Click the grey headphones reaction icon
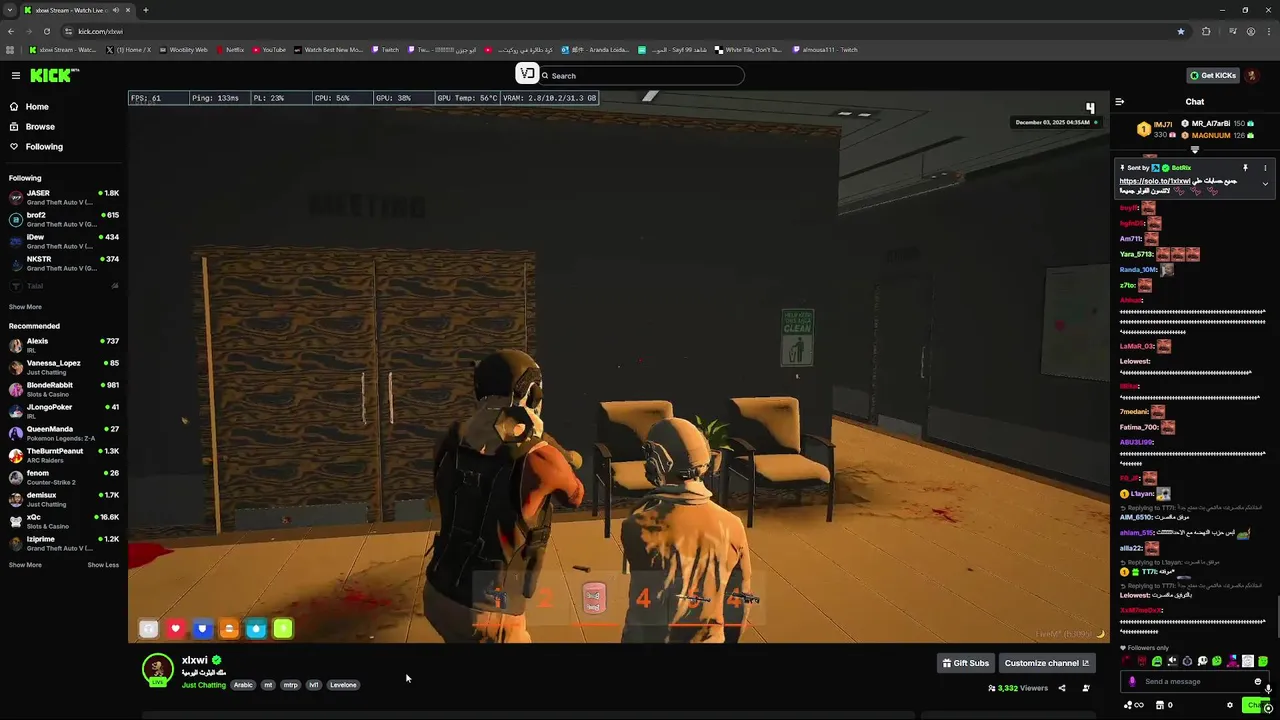This screenshot has height=720, width=1280. tap(148, 628)
